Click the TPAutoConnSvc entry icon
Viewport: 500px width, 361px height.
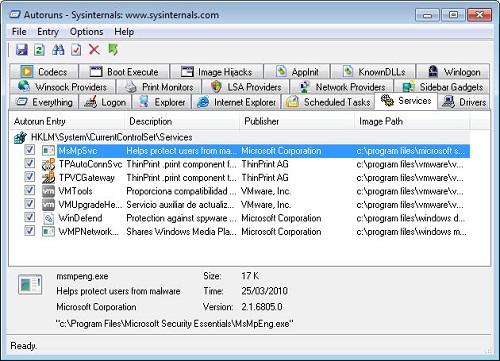(48, 164)
